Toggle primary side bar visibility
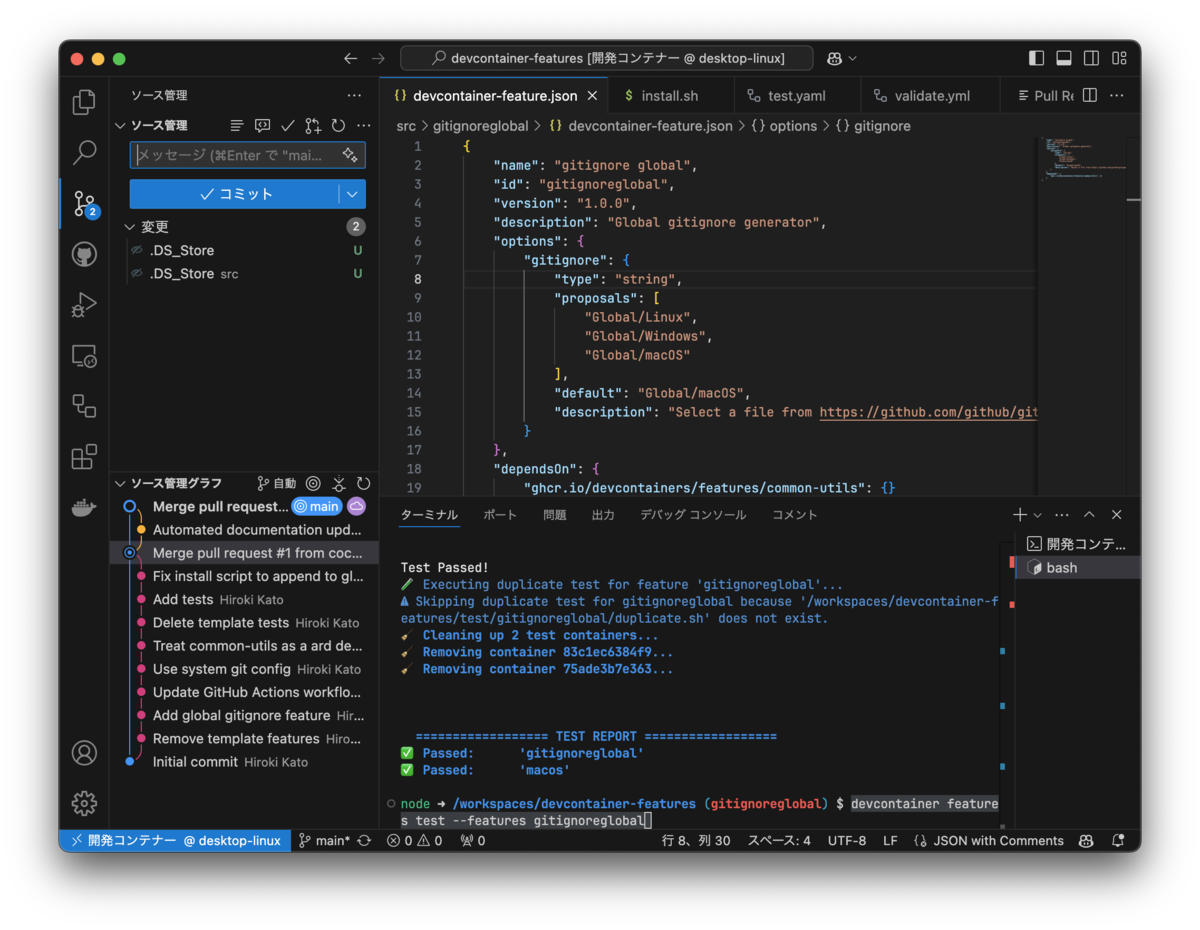 [1037, 59]
